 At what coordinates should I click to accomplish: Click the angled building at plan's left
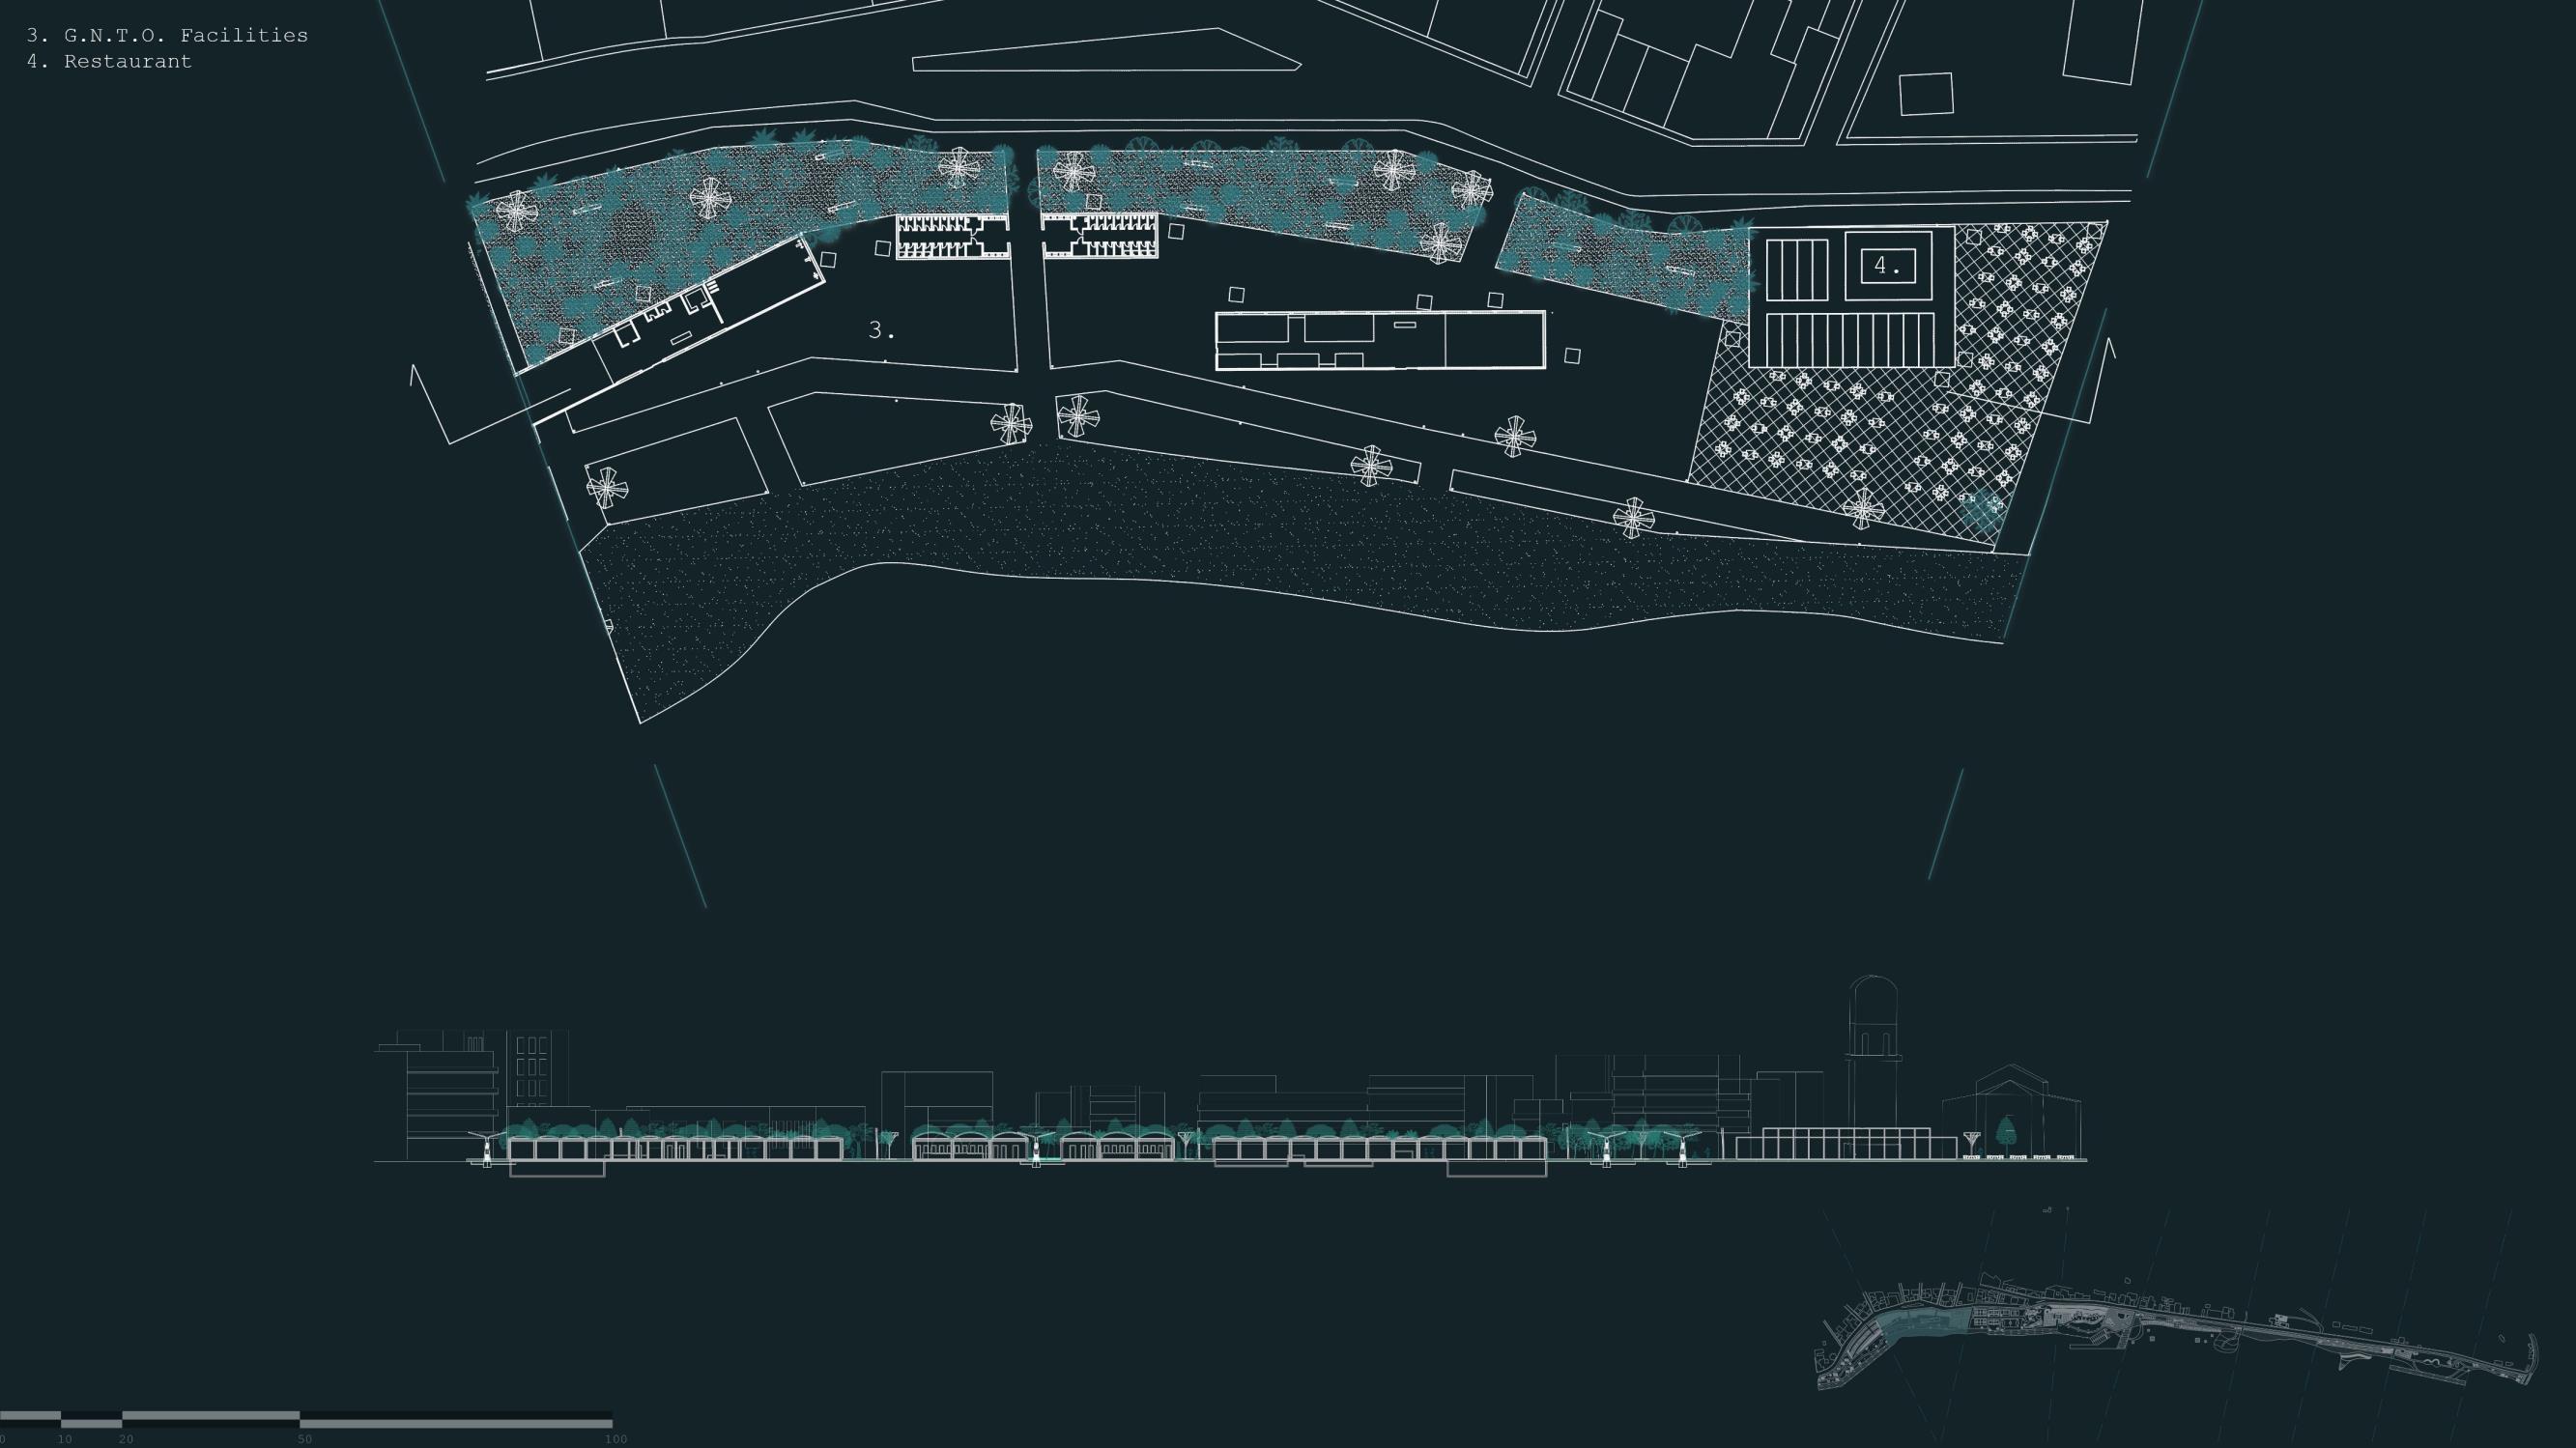click(x=708, y=308)
